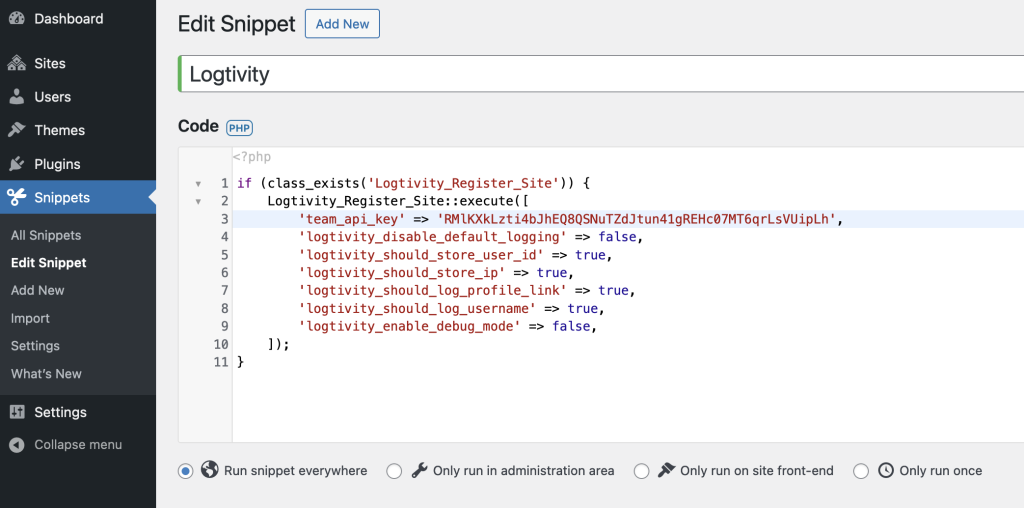1024x508 pixels.
Task: Select Run snippet everywhere radio button
Action: (185, 471)
